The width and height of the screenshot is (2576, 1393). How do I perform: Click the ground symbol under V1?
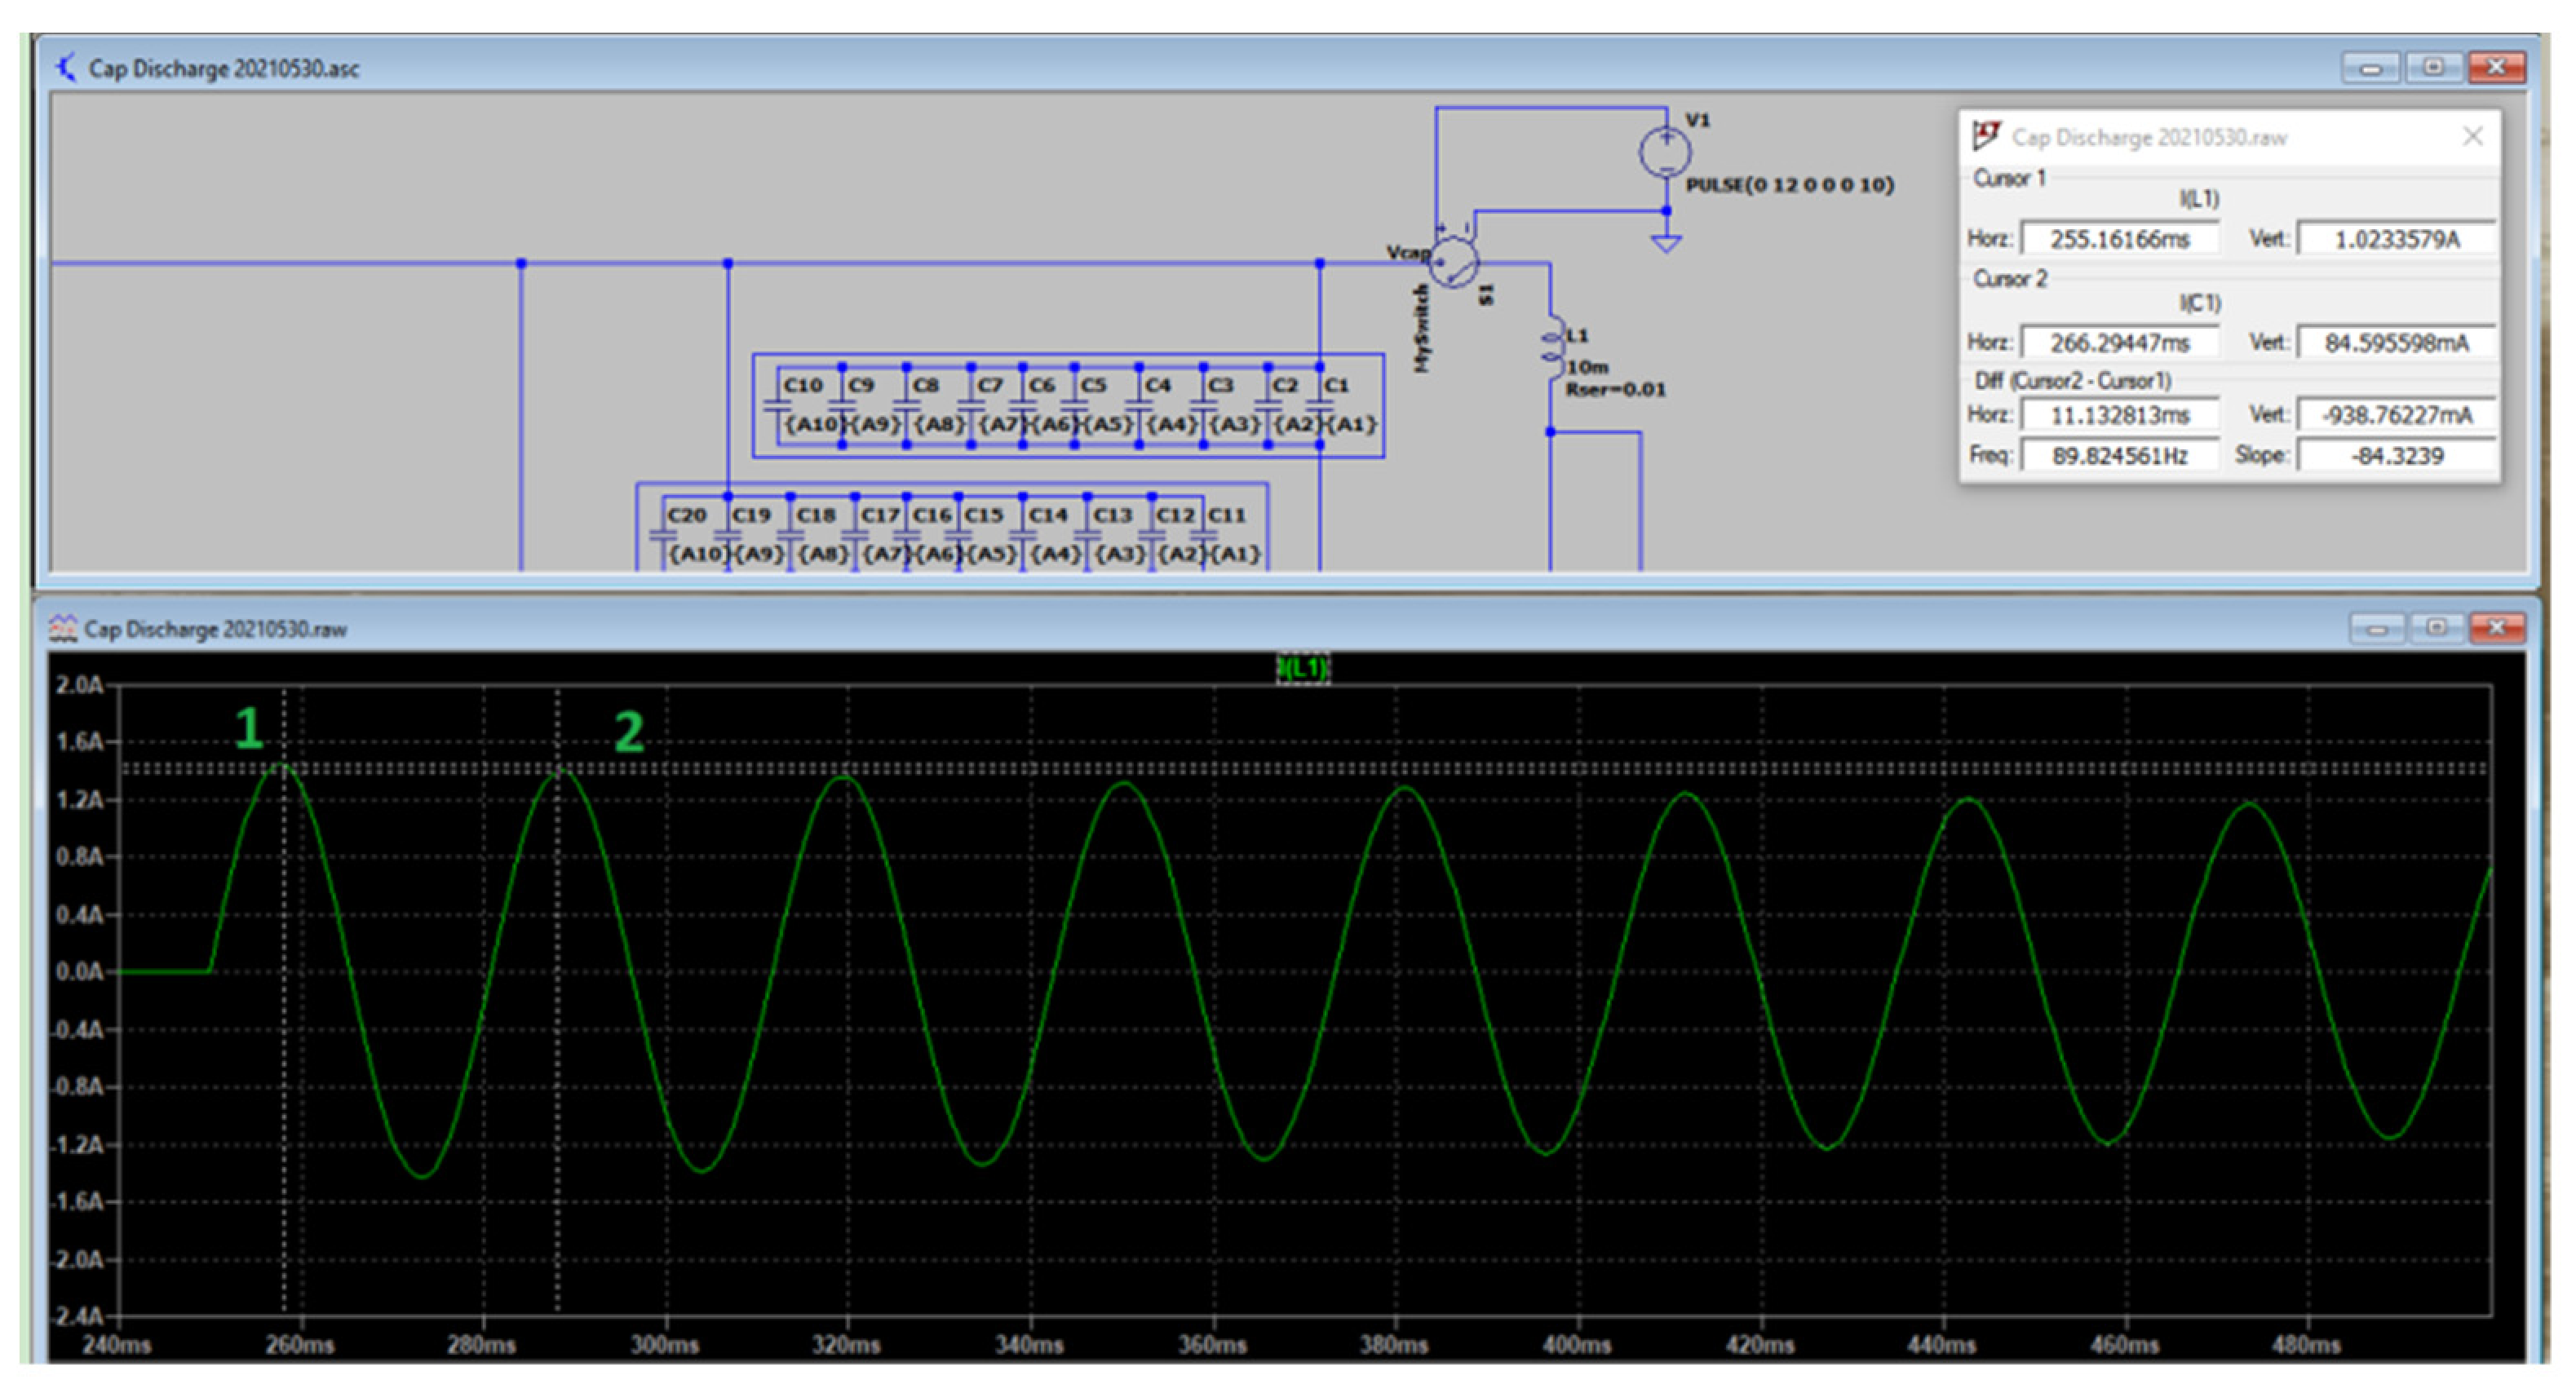click(1666, 242)
